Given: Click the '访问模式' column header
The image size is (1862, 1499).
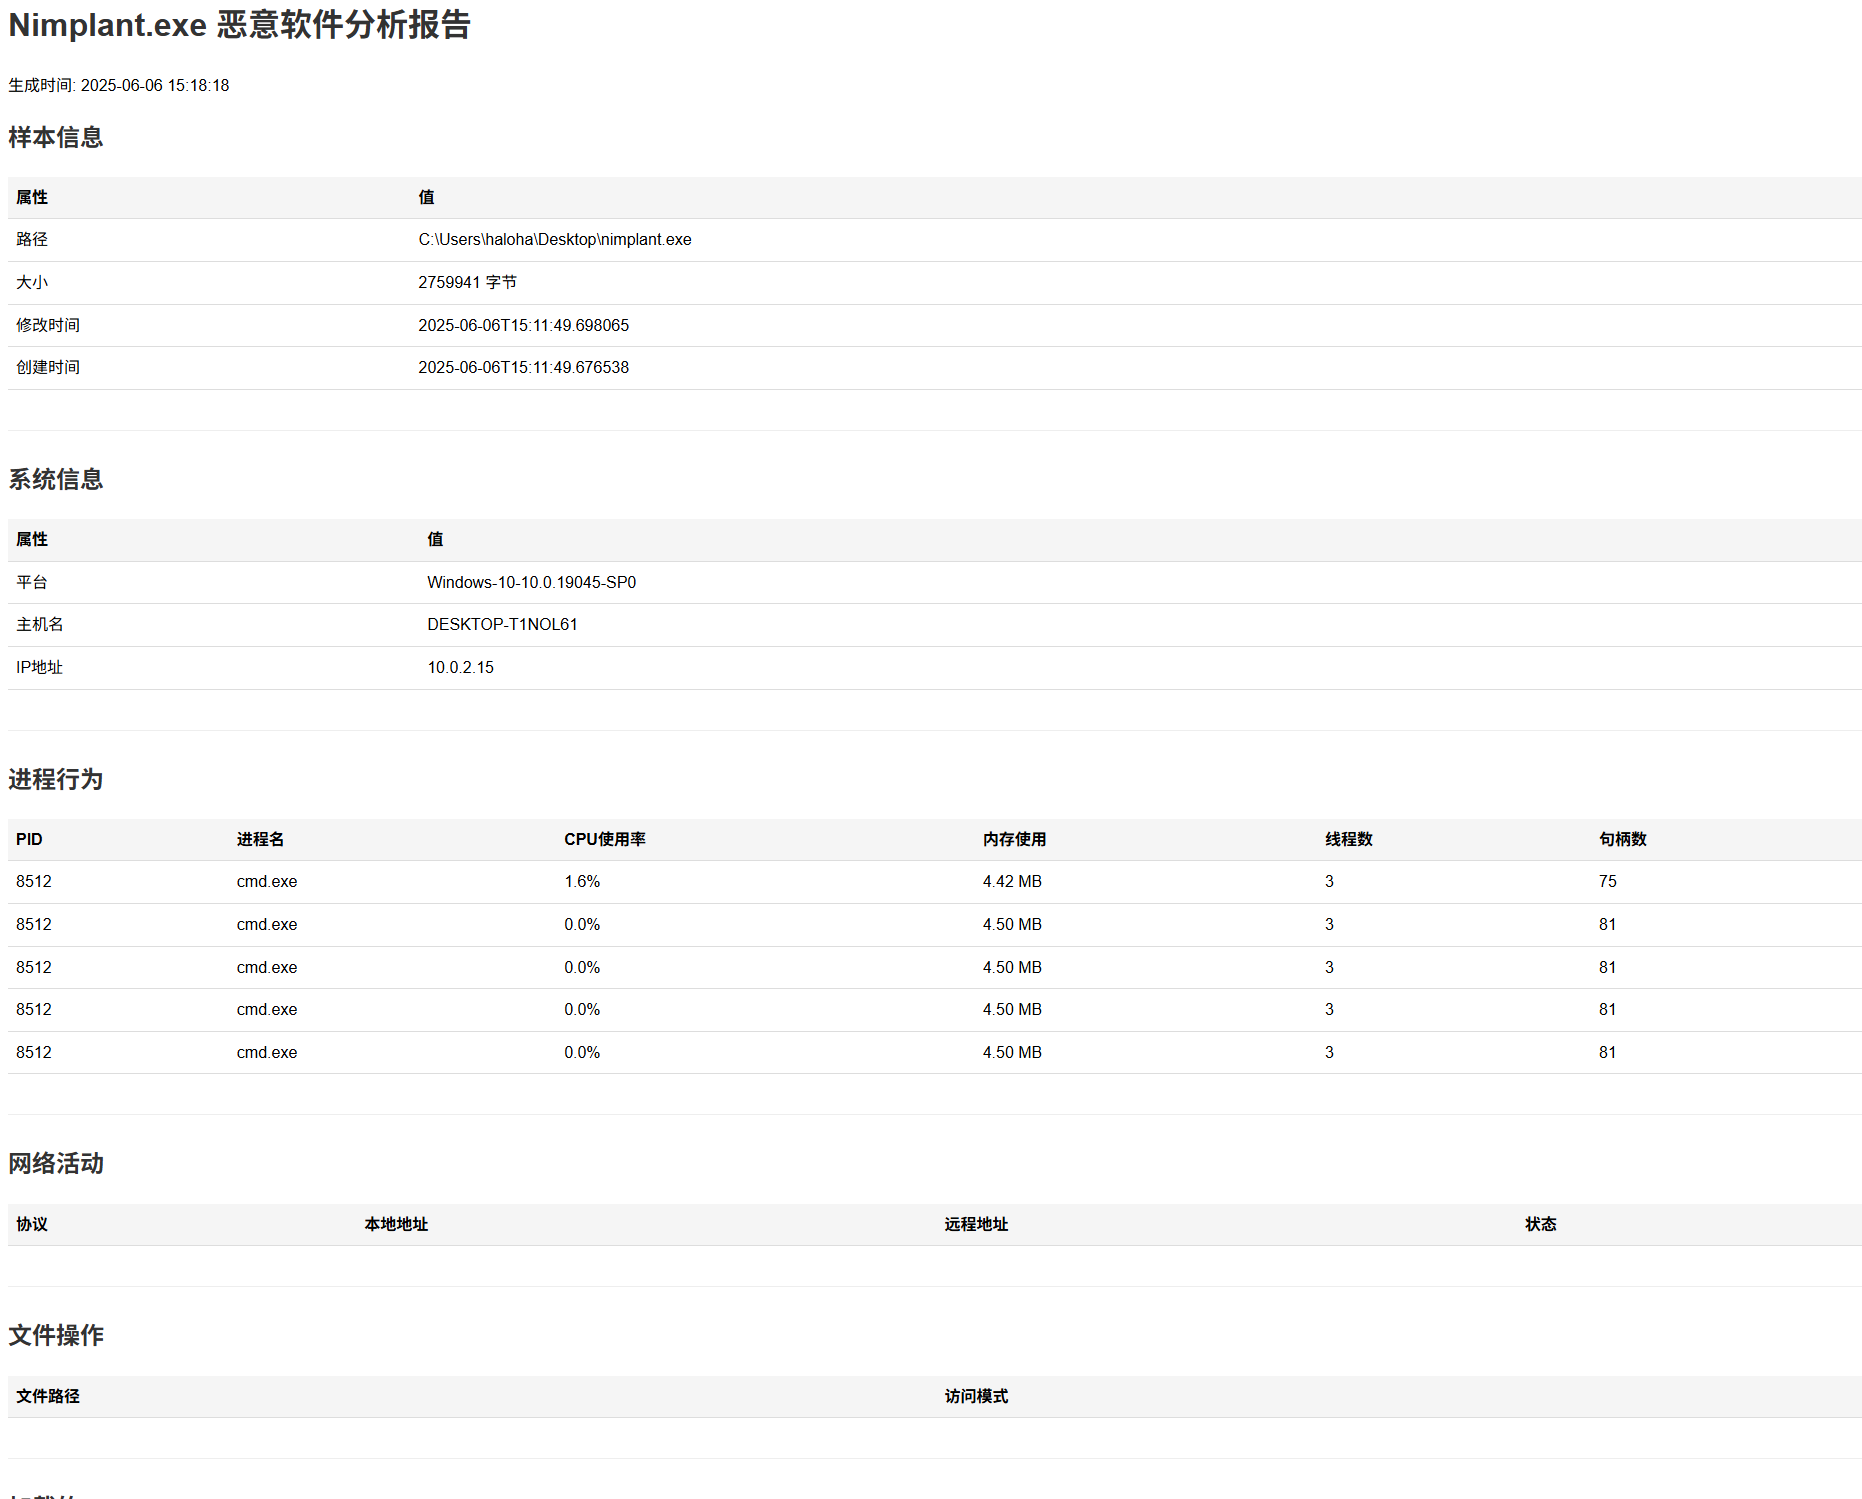Looking at the screenshot, I should (976, 1397).
